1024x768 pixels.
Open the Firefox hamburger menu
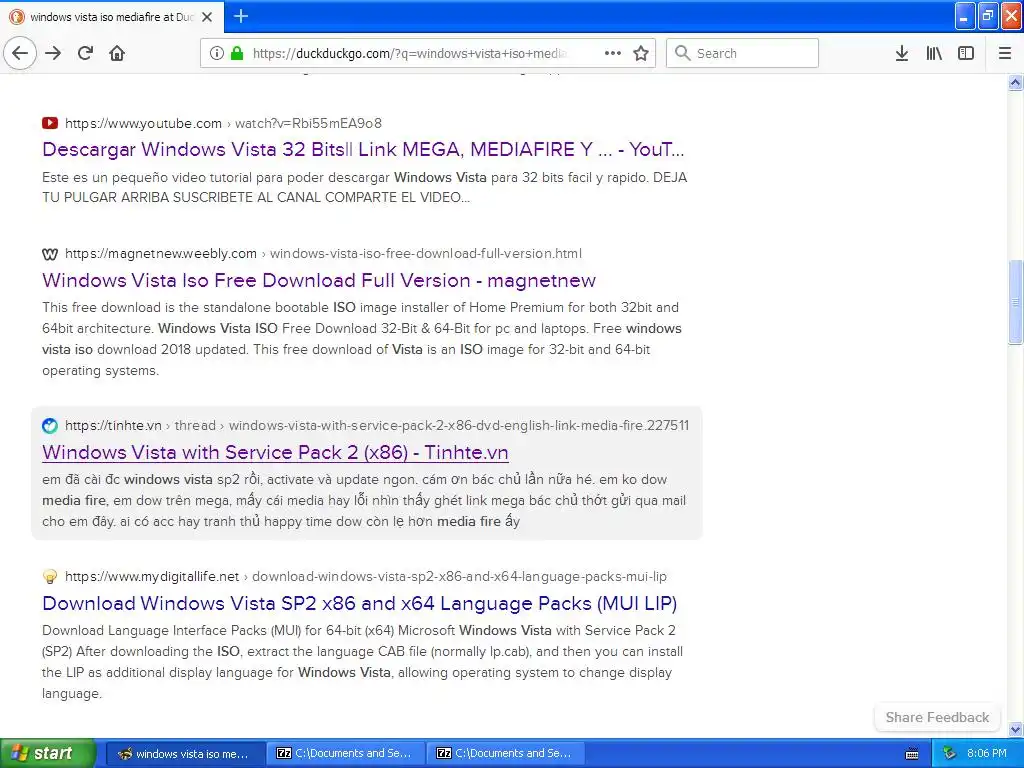coord(1005,53)
